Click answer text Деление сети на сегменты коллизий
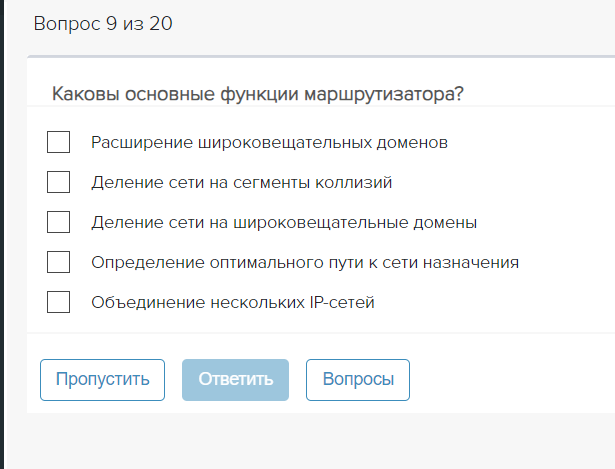This screenshot has width=615, height=469. [x=241, y=182]
